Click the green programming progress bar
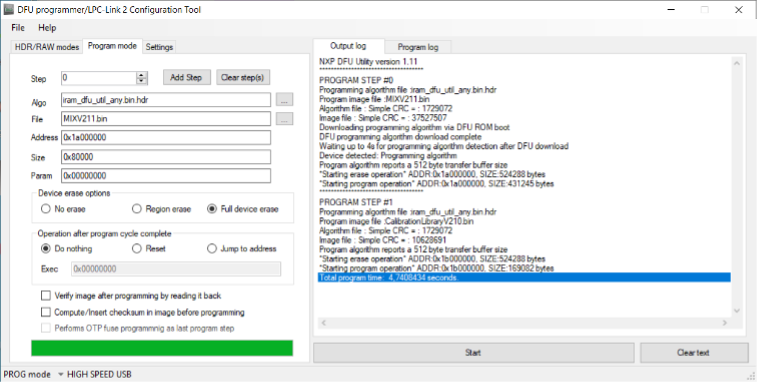This screenshot has width=758, height=383. point(162,348)
